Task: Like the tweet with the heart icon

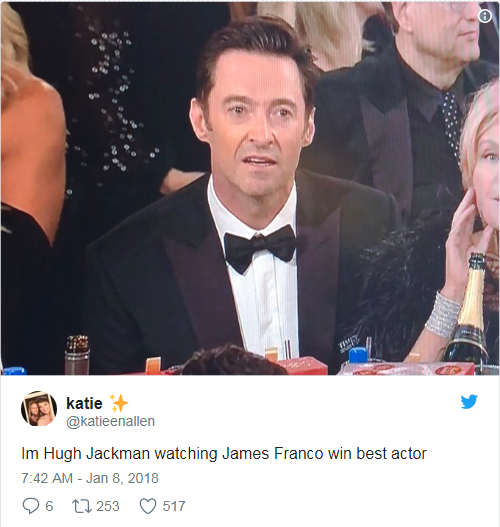Action: (148, 506)
